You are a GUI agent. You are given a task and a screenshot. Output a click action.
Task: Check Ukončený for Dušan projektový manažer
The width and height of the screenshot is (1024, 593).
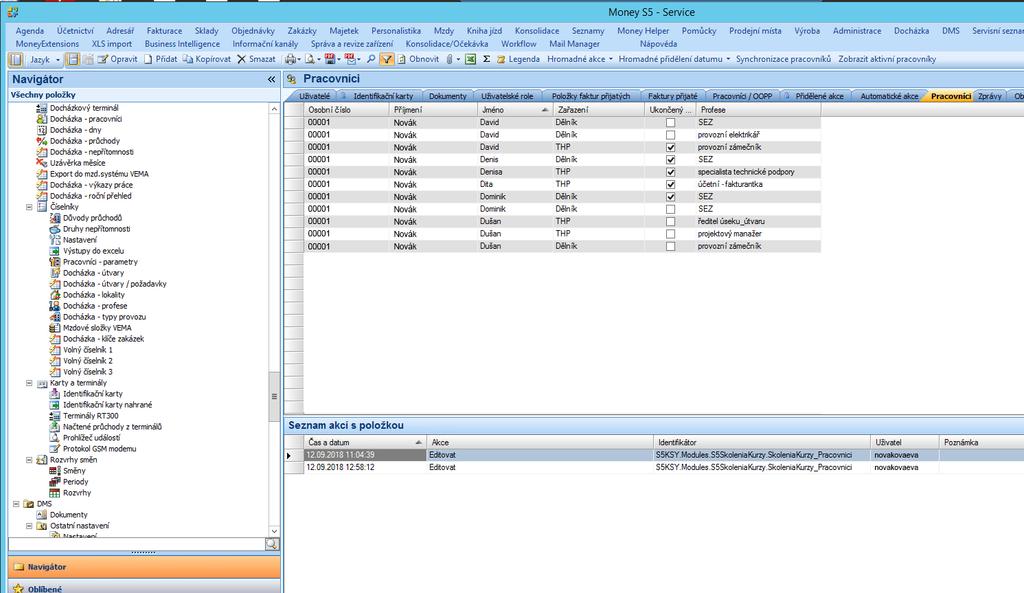pos(670,234)
